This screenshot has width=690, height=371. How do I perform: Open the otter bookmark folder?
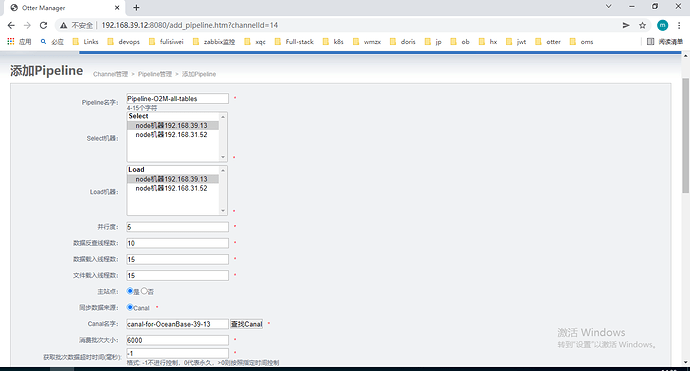tap(548, 42)
